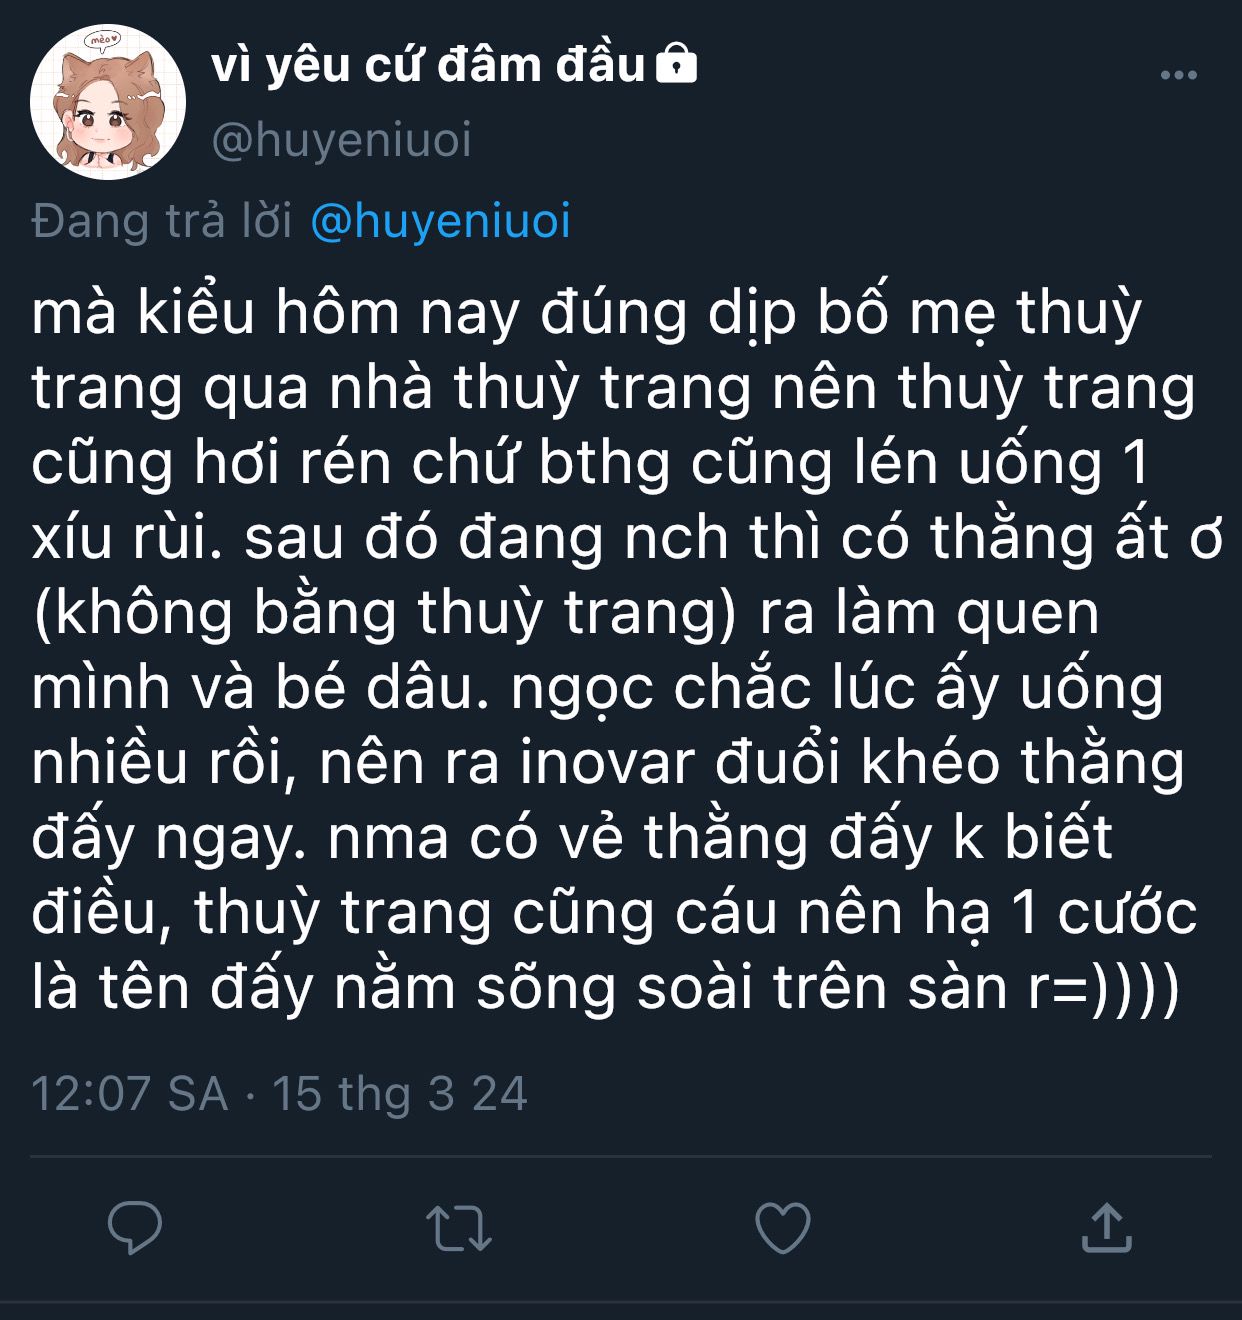The image size is (1242, 1320).
Task: Follow the blue @huyeniuoi reply mention
Action: click(x=440, y=221)
